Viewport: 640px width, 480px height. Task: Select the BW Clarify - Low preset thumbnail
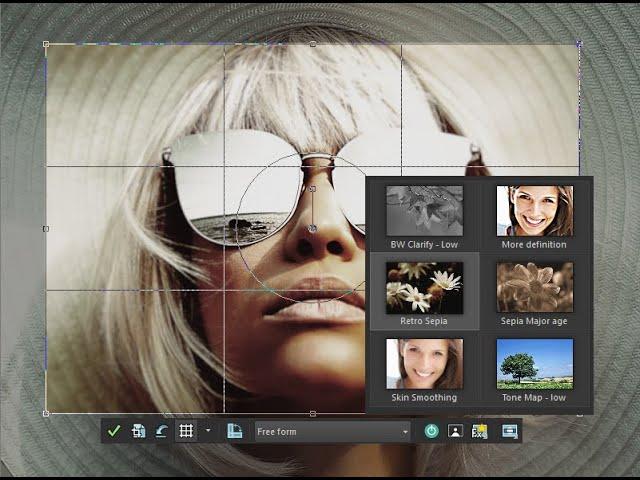pos(424,211)
